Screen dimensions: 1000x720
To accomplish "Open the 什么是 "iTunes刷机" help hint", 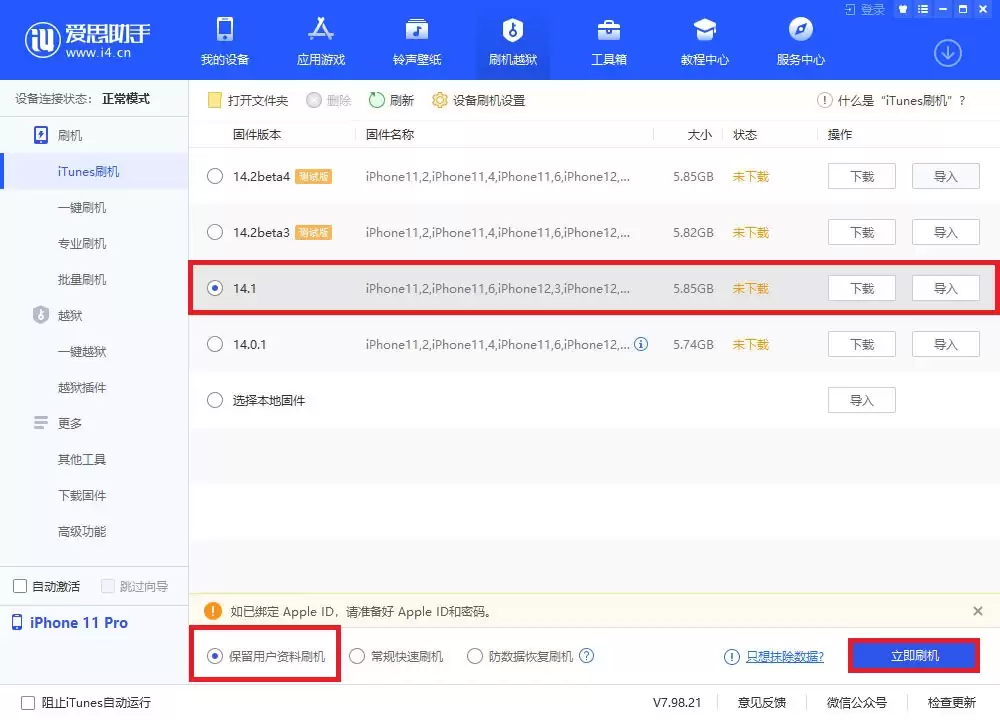I will pos(891,100).
